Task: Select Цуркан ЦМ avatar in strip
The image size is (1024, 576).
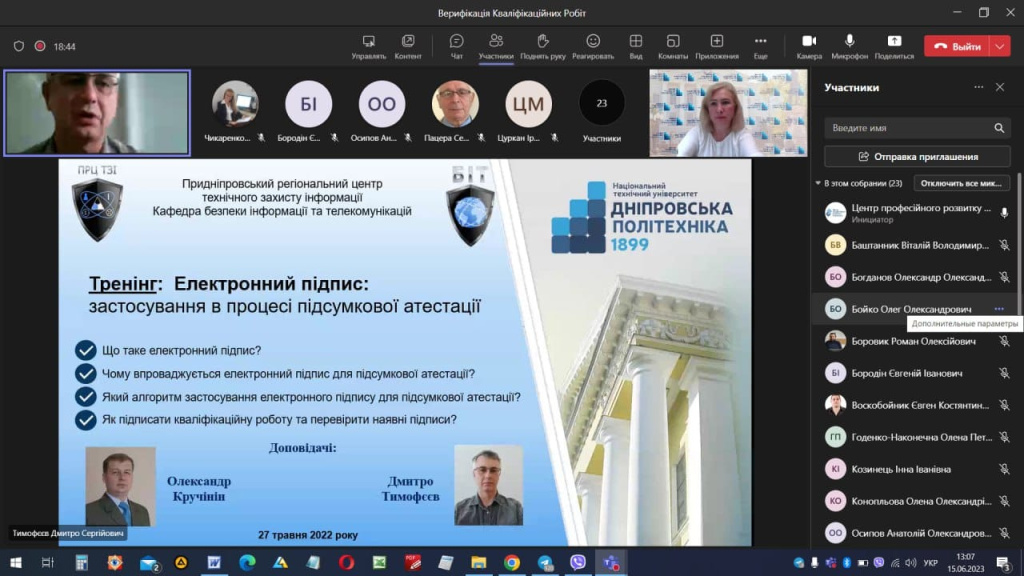Action: pyautogui.click(x=528, y=103)
